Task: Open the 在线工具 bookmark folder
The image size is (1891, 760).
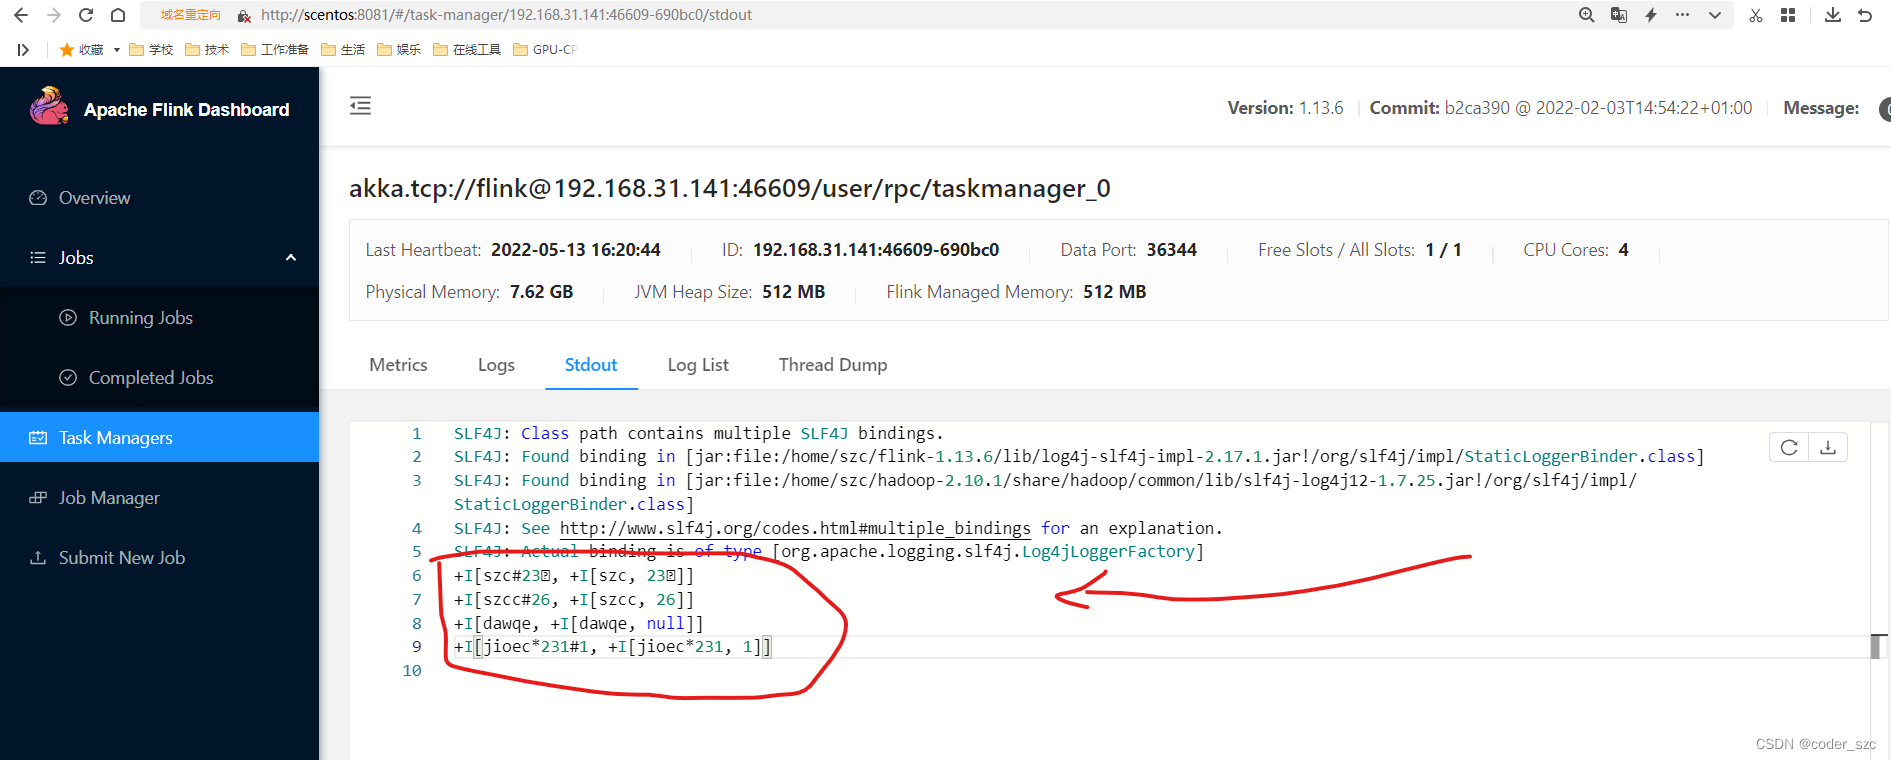Action: (x=467, y=50)
